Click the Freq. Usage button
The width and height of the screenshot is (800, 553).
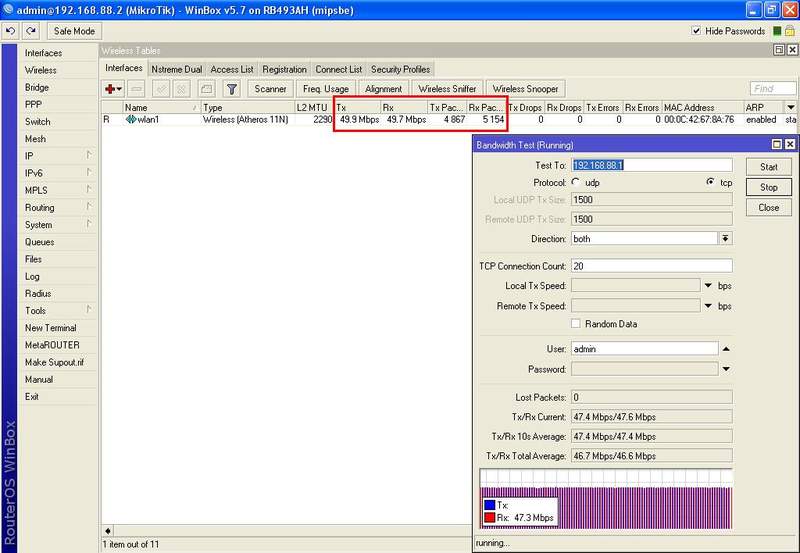tap(326, 89)
